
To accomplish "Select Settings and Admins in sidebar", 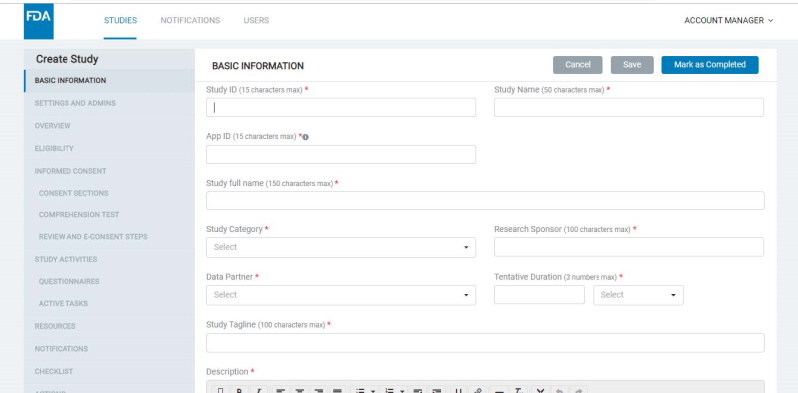I will [75, 103].
